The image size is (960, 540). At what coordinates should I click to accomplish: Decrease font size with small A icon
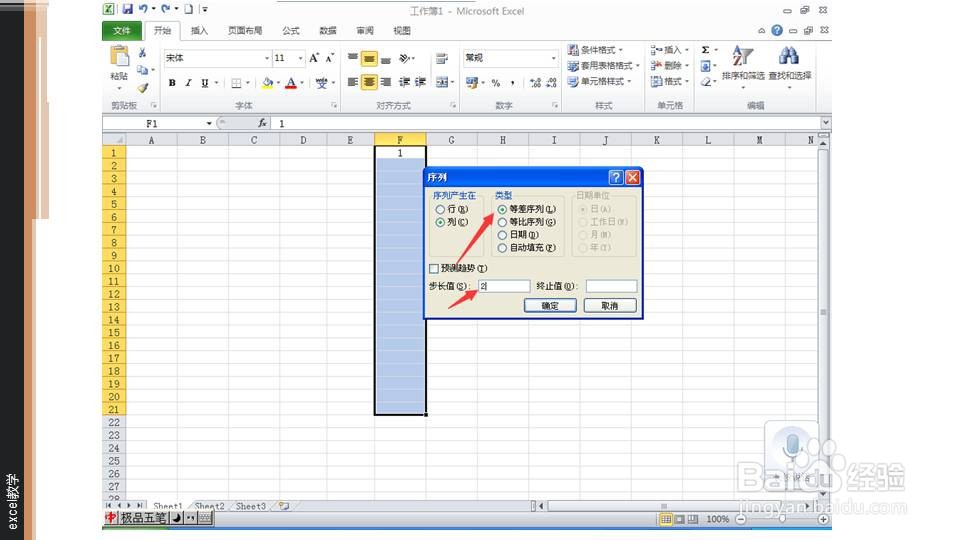coord(329,58)
